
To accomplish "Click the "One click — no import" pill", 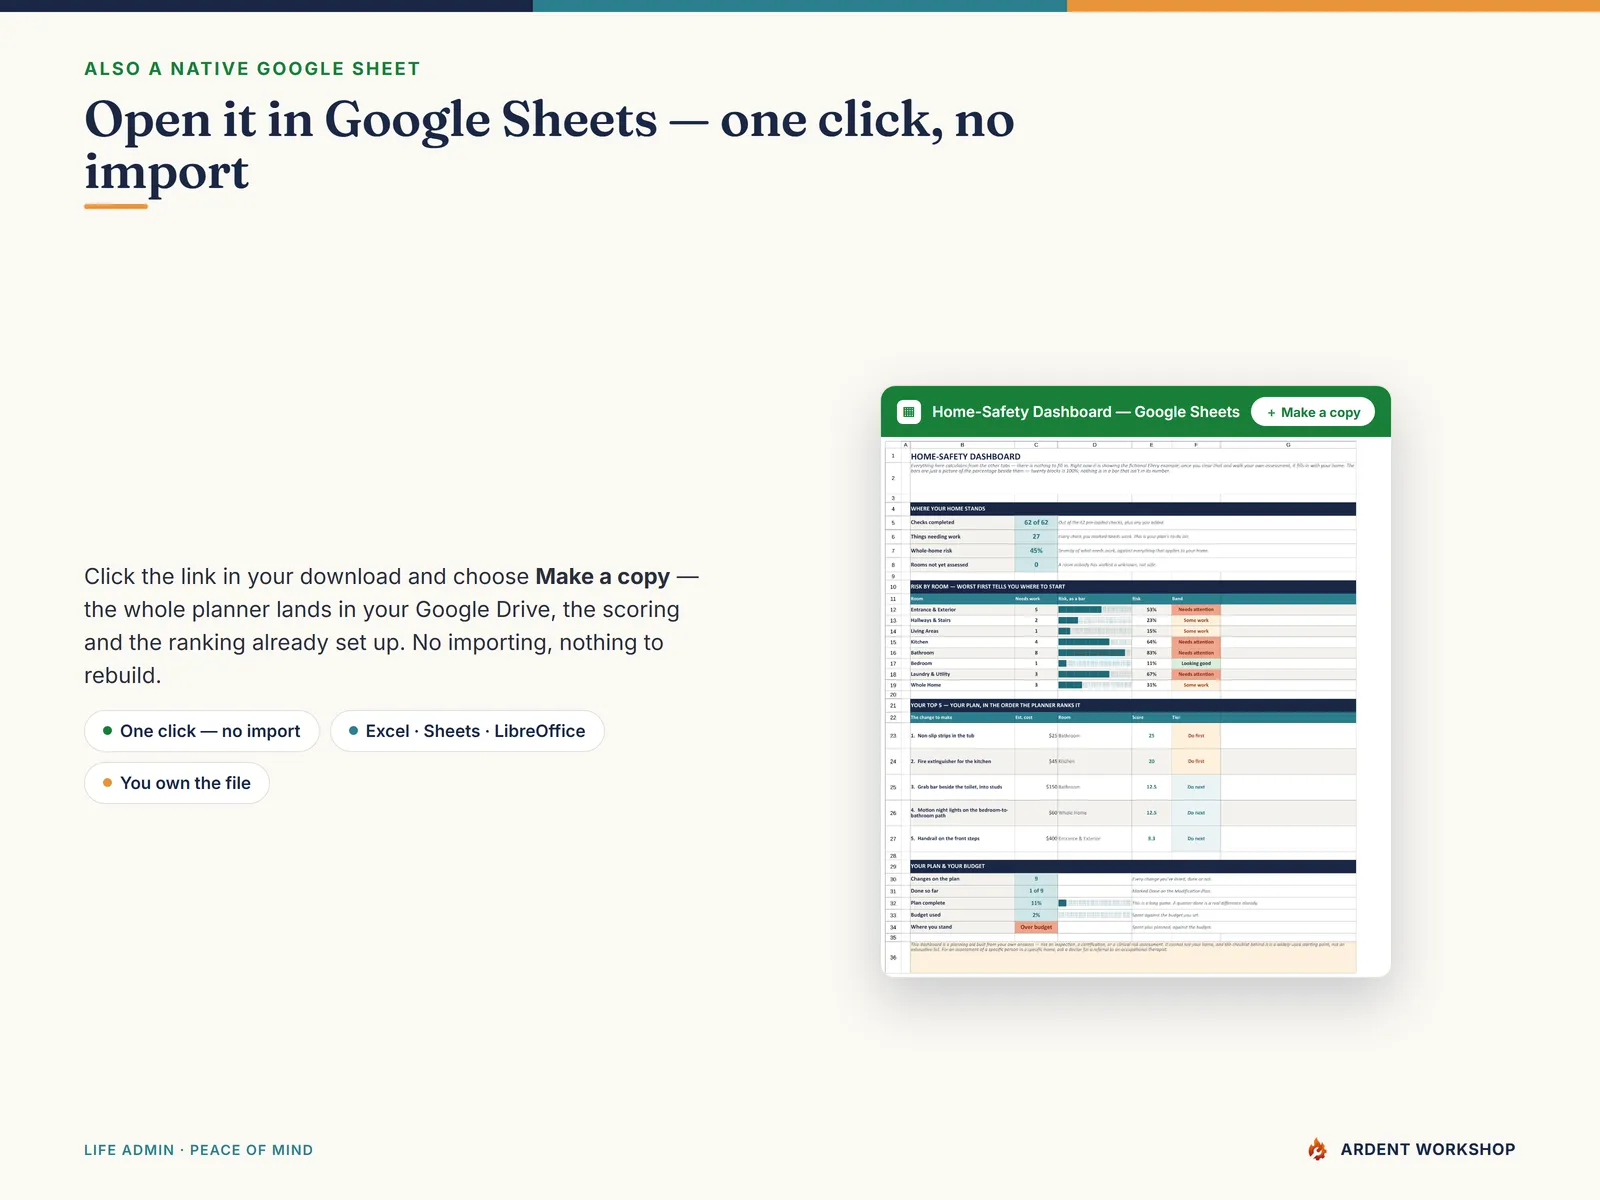I will (201, 731).
